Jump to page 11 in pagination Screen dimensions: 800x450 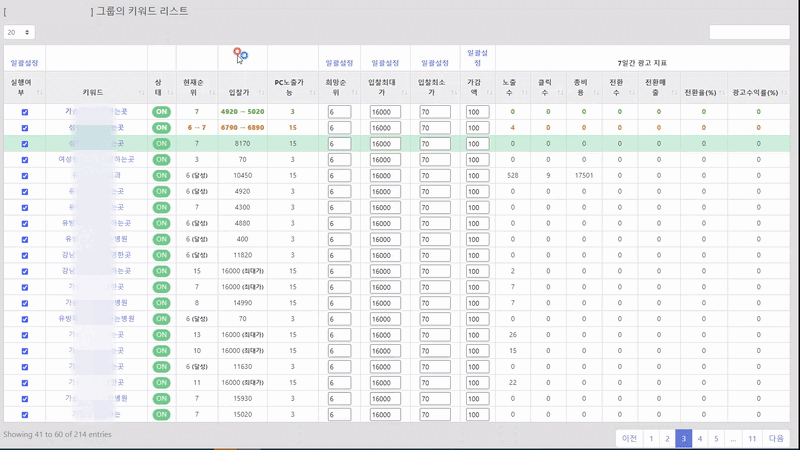pyautogui.click(x=752, y=438)
